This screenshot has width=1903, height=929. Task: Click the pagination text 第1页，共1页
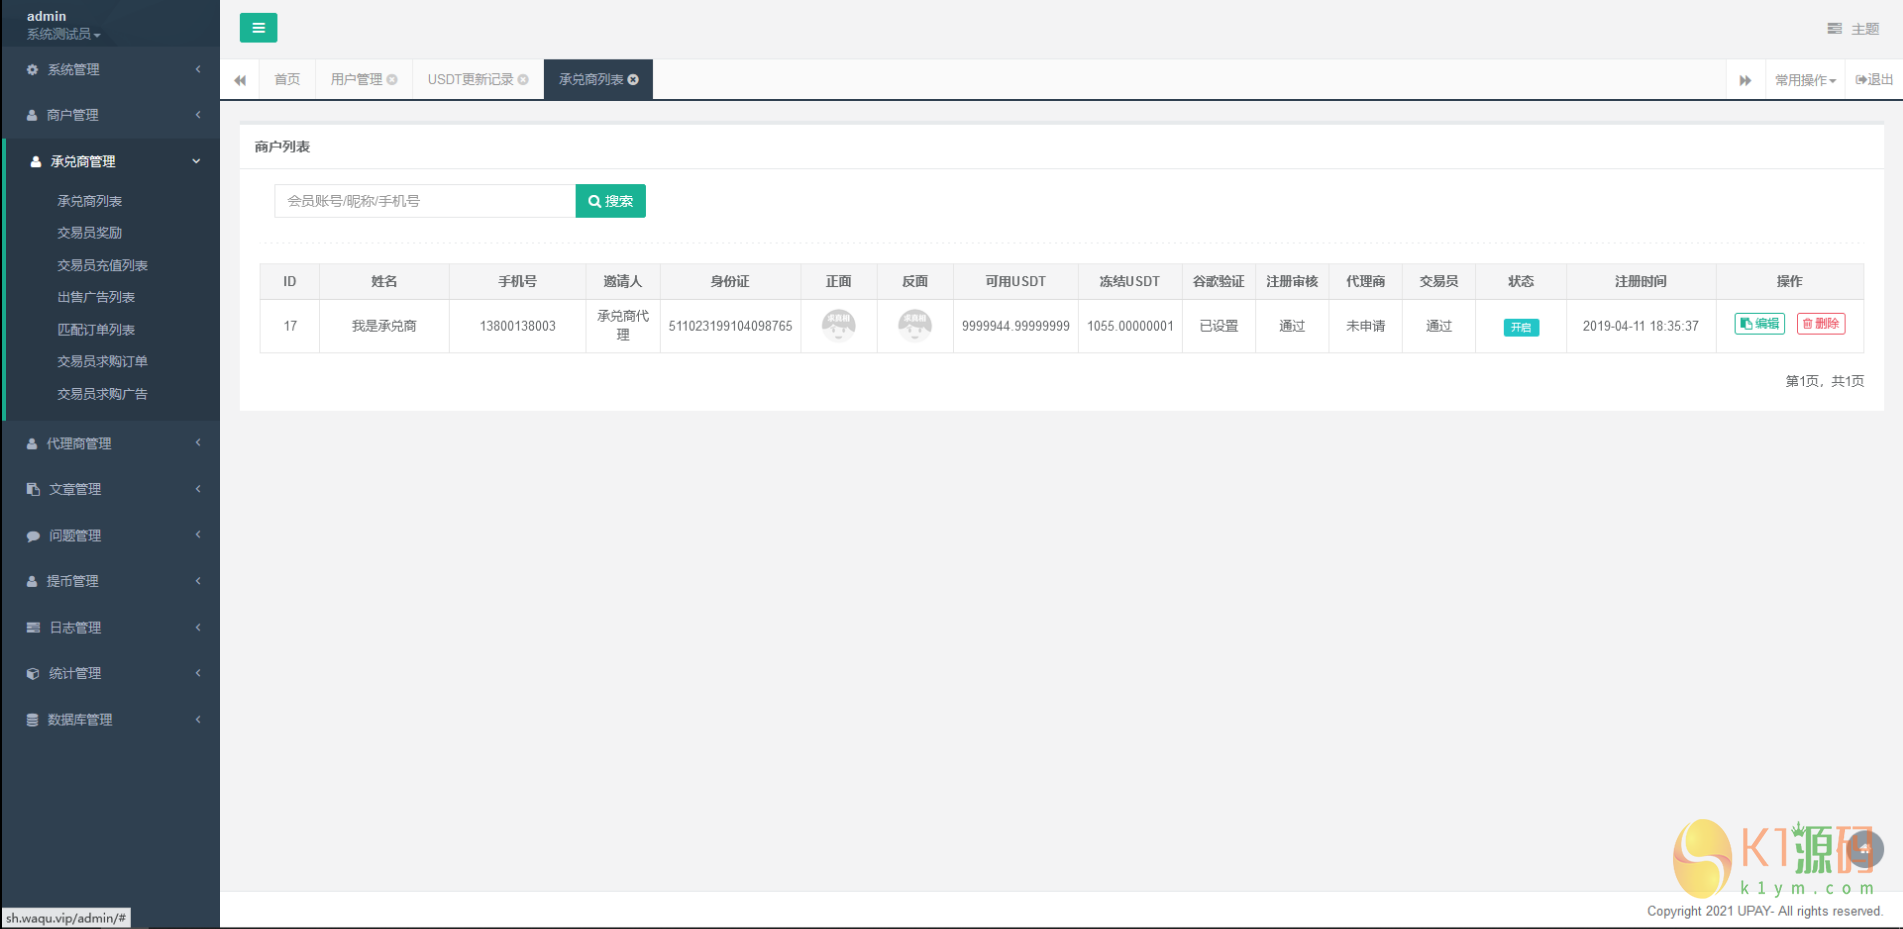[x=1825, y=381]
